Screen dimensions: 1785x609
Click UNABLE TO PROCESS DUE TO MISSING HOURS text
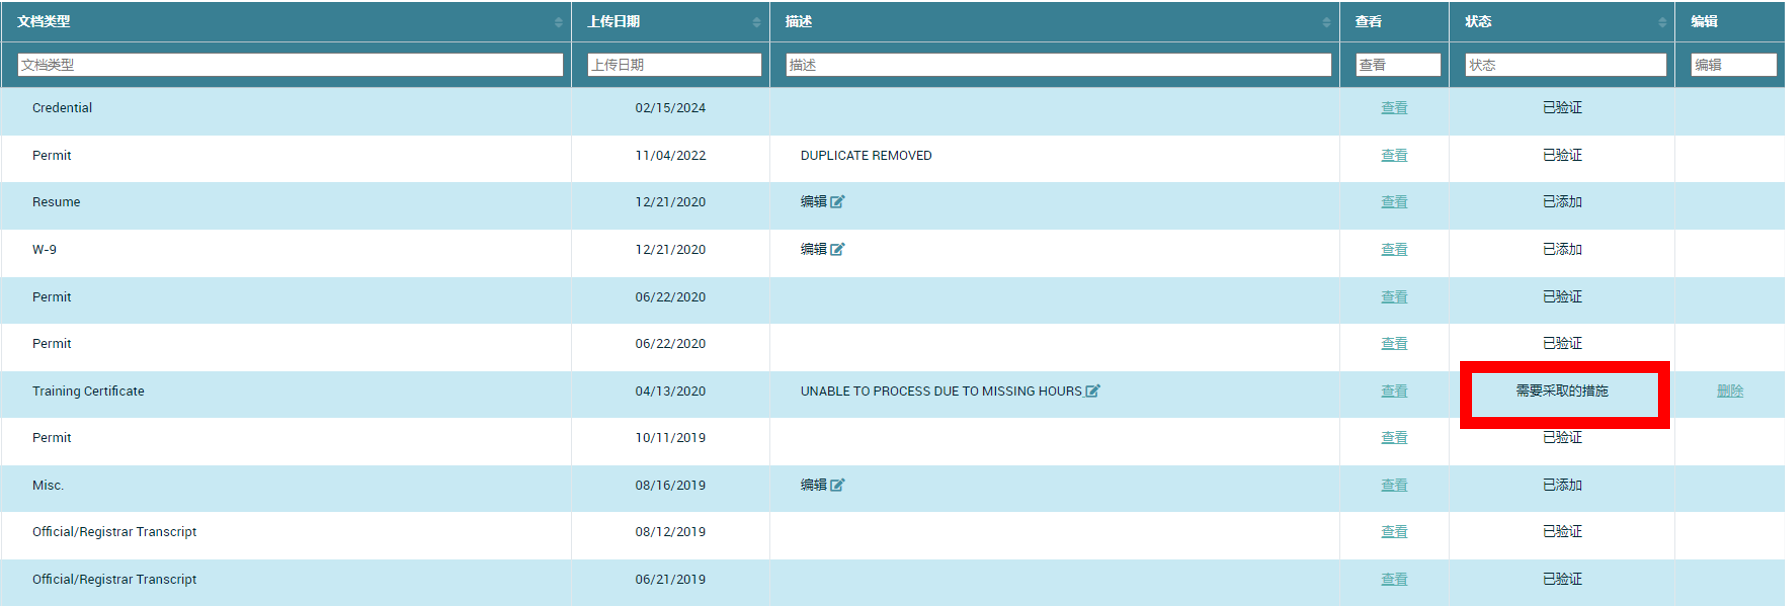click(x=941, y=391)
